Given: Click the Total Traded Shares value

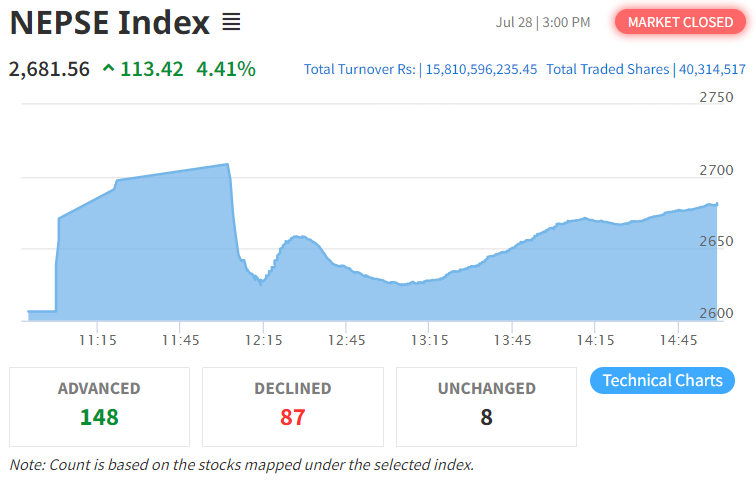Looking at the screenshot, I should pos(711,70).
